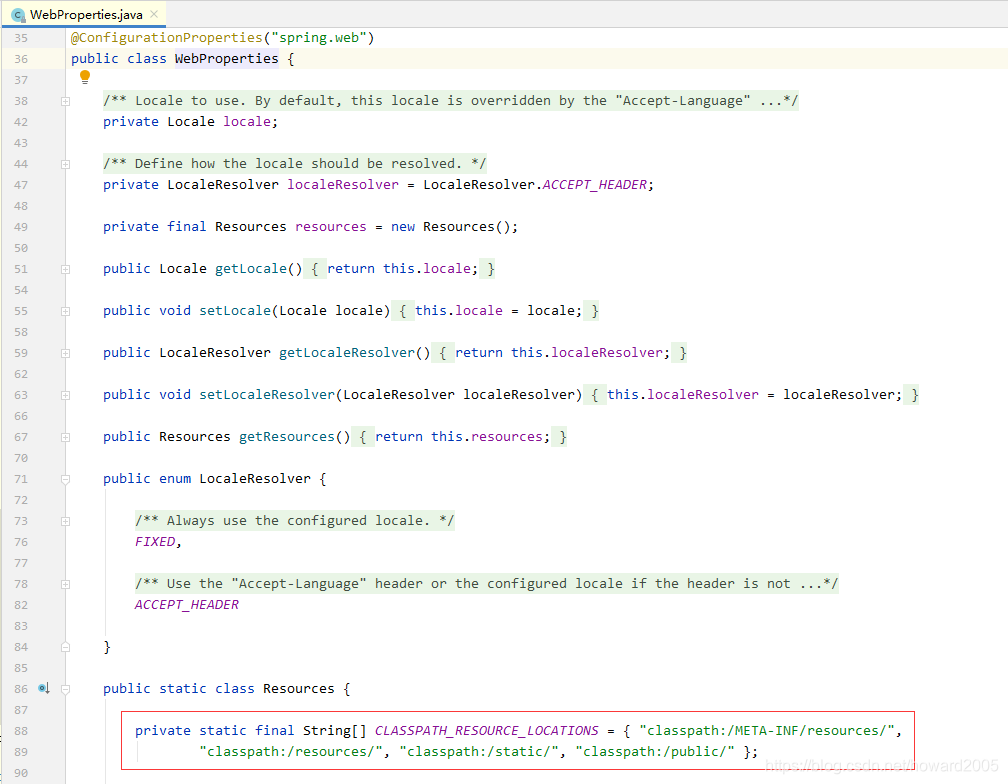Click the ACCEPT_HEADER enum constant on line 82
Screen dimensions: 1008x784
pyautogui.click(x=187, y=605)
